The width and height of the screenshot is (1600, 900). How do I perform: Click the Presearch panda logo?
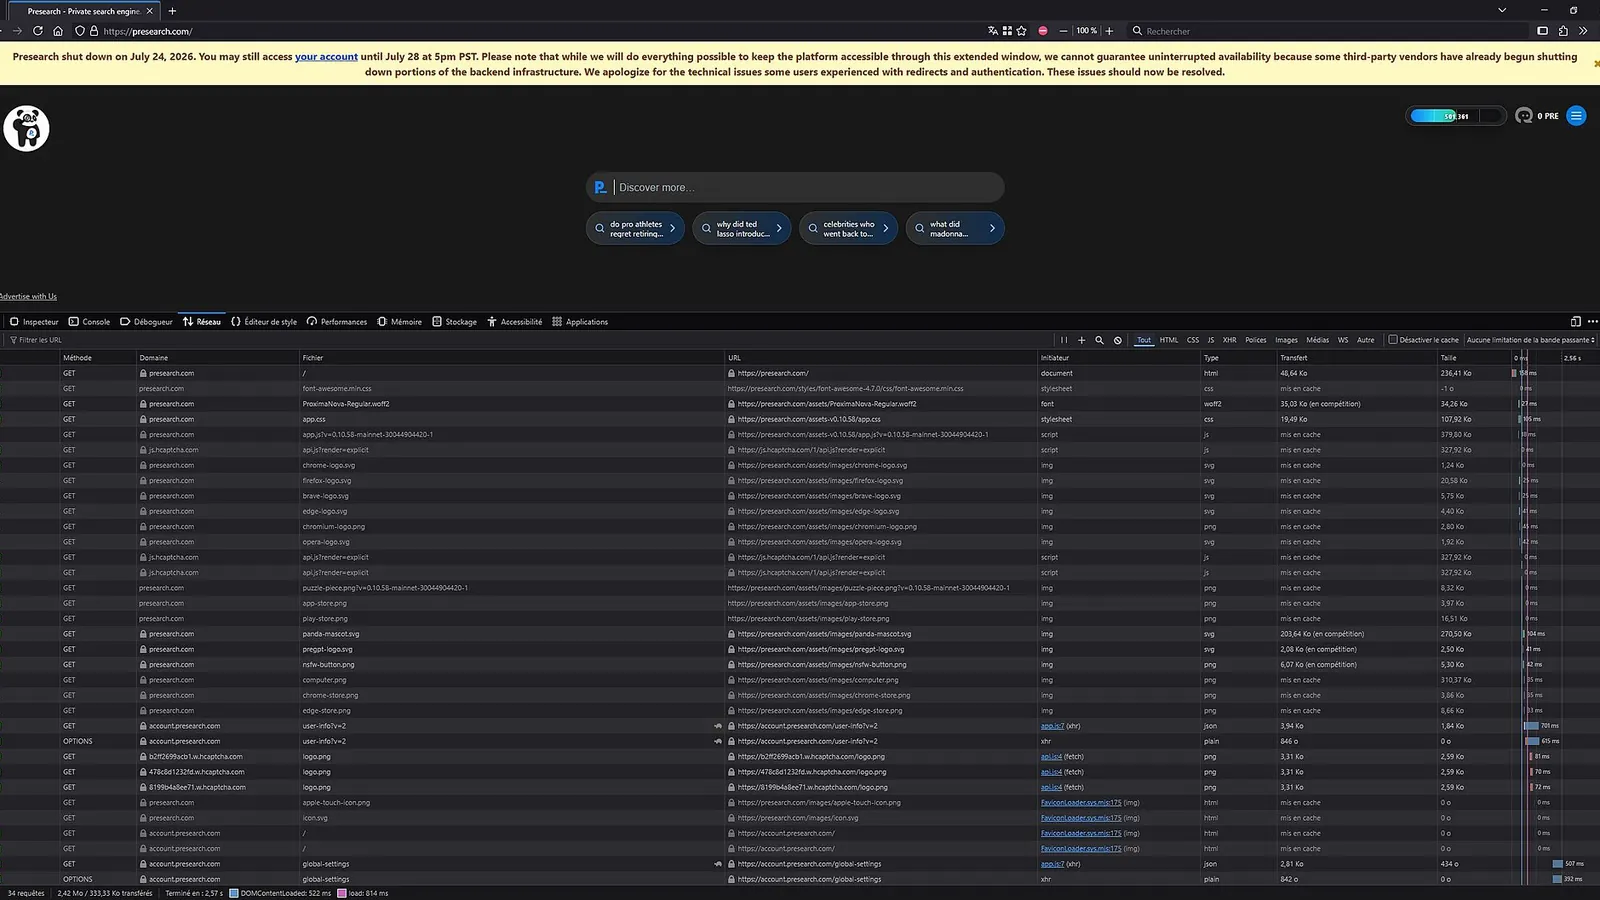(x=27, y=128)
